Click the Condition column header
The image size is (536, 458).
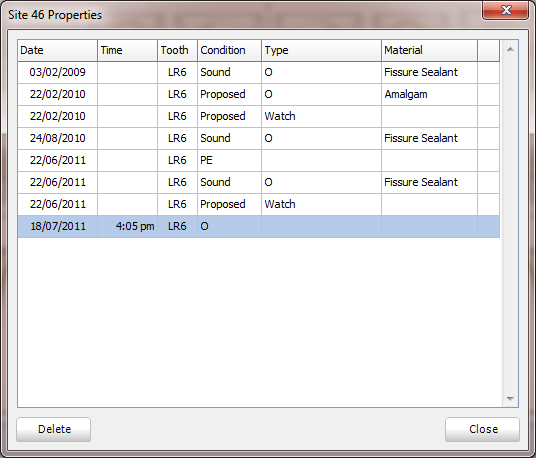pos(229,50)
